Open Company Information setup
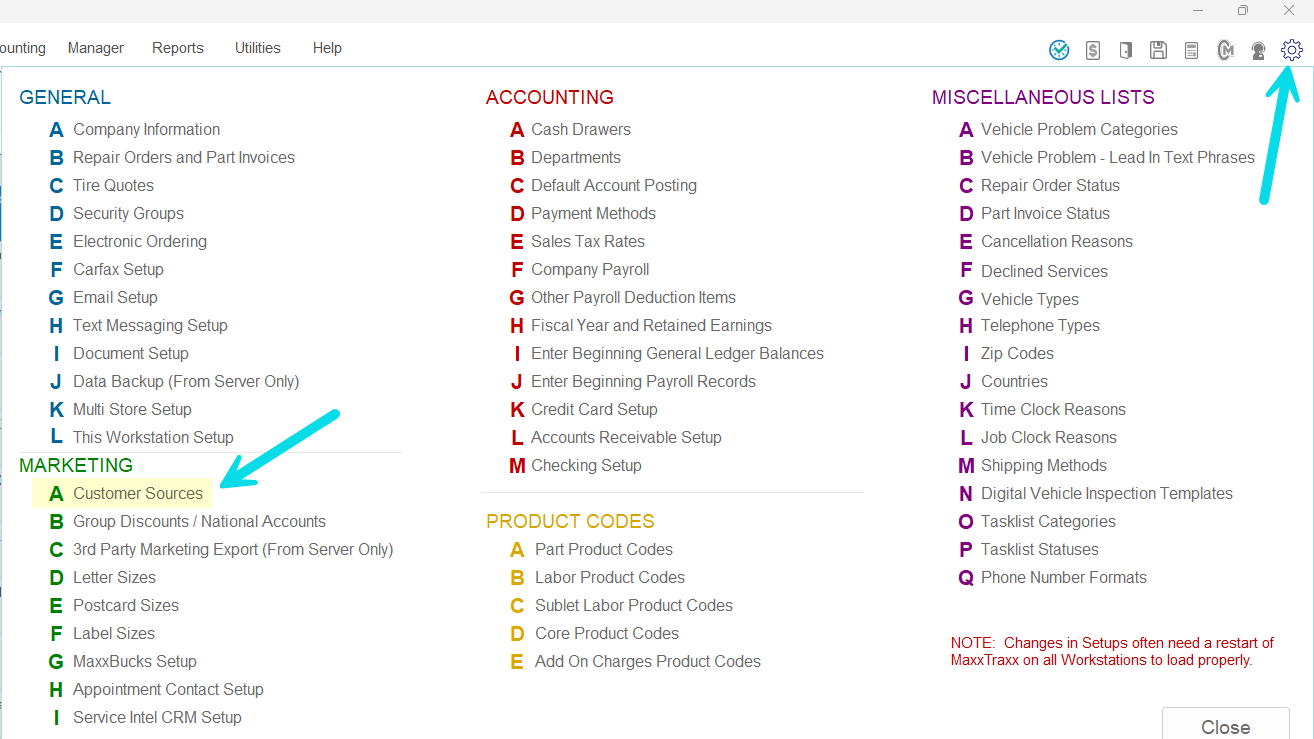 [x=146, y=129]
